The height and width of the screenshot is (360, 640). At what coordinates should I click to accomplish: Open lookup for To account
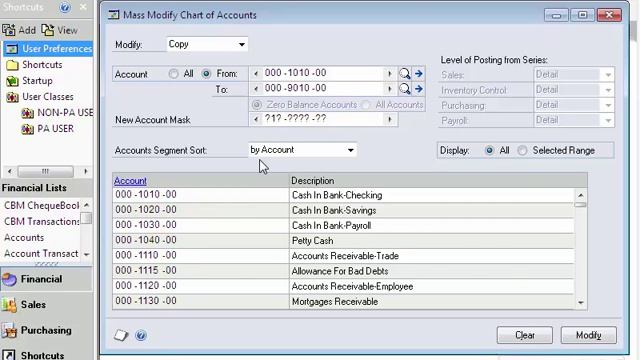[x=404, y=89]
